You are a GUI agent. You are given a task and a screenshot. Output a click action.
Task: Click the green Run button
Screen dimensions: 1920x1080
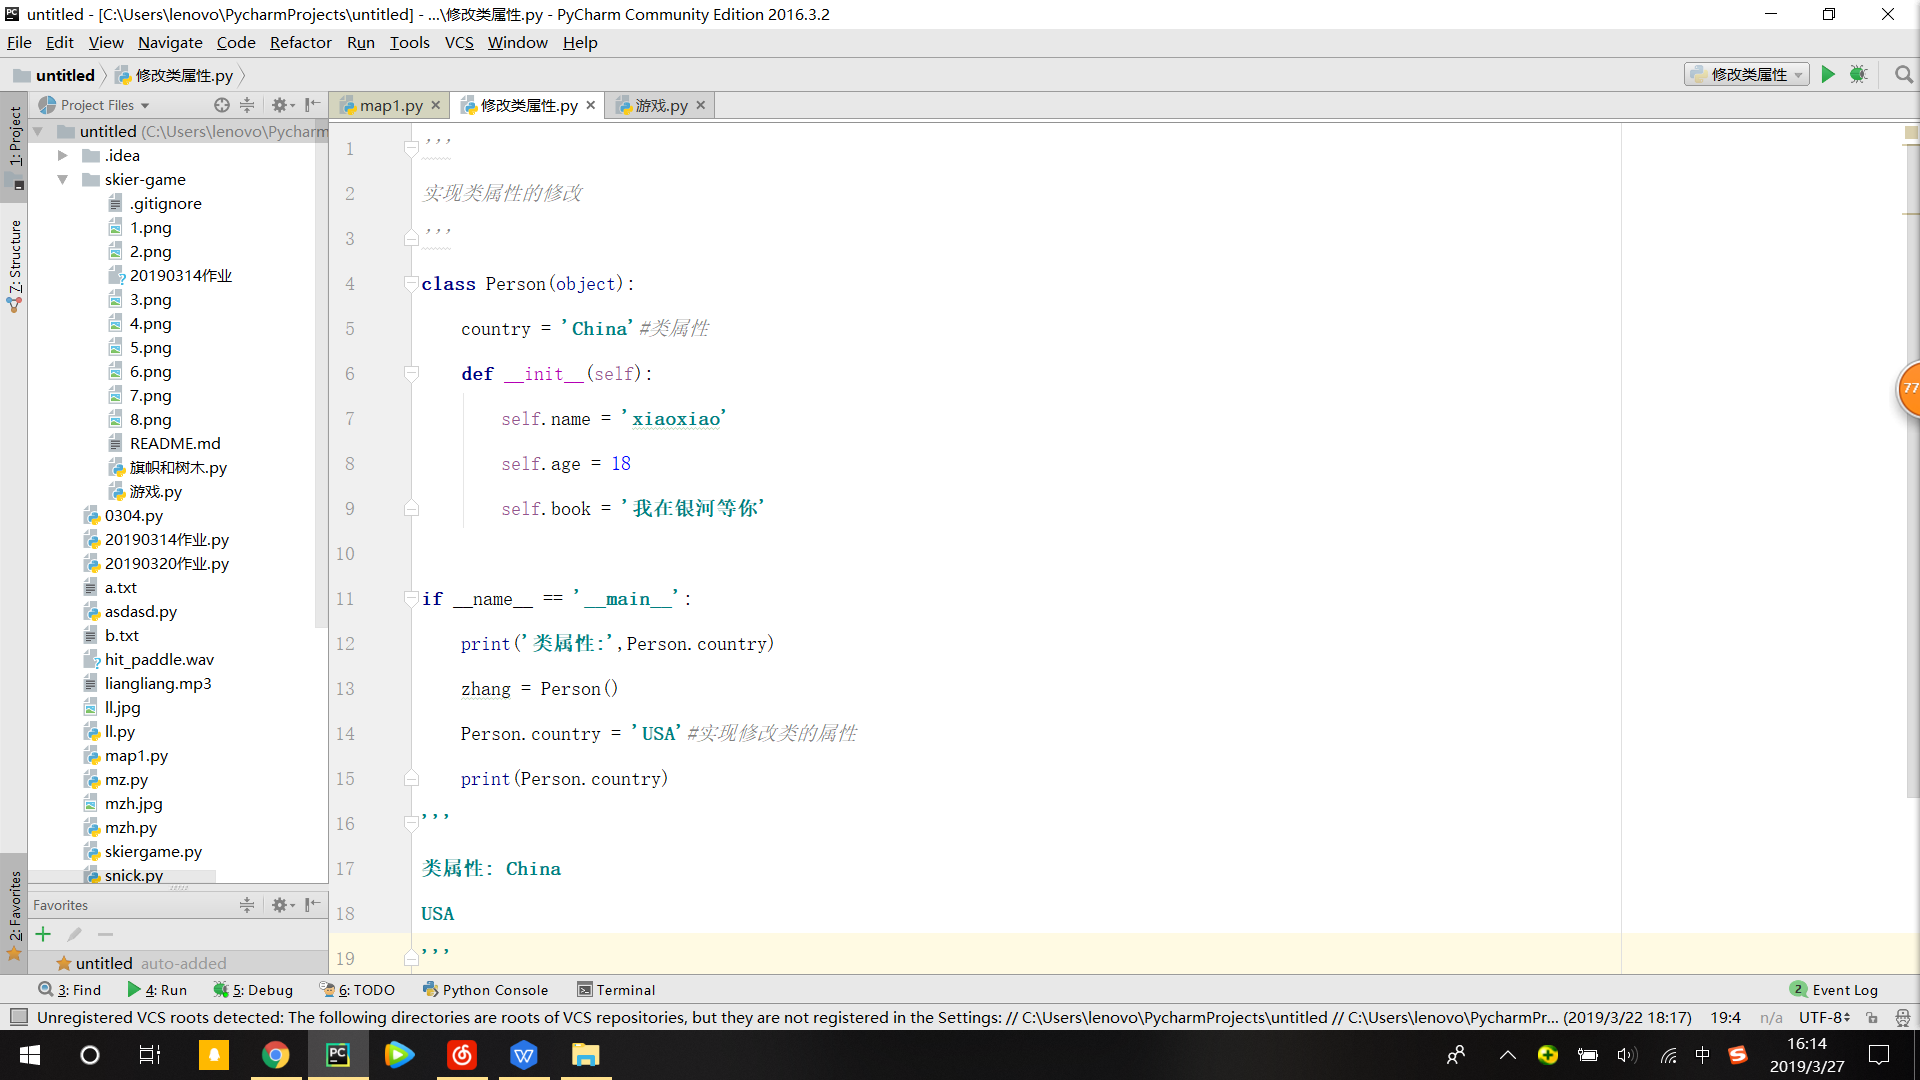click(1828, 75)
